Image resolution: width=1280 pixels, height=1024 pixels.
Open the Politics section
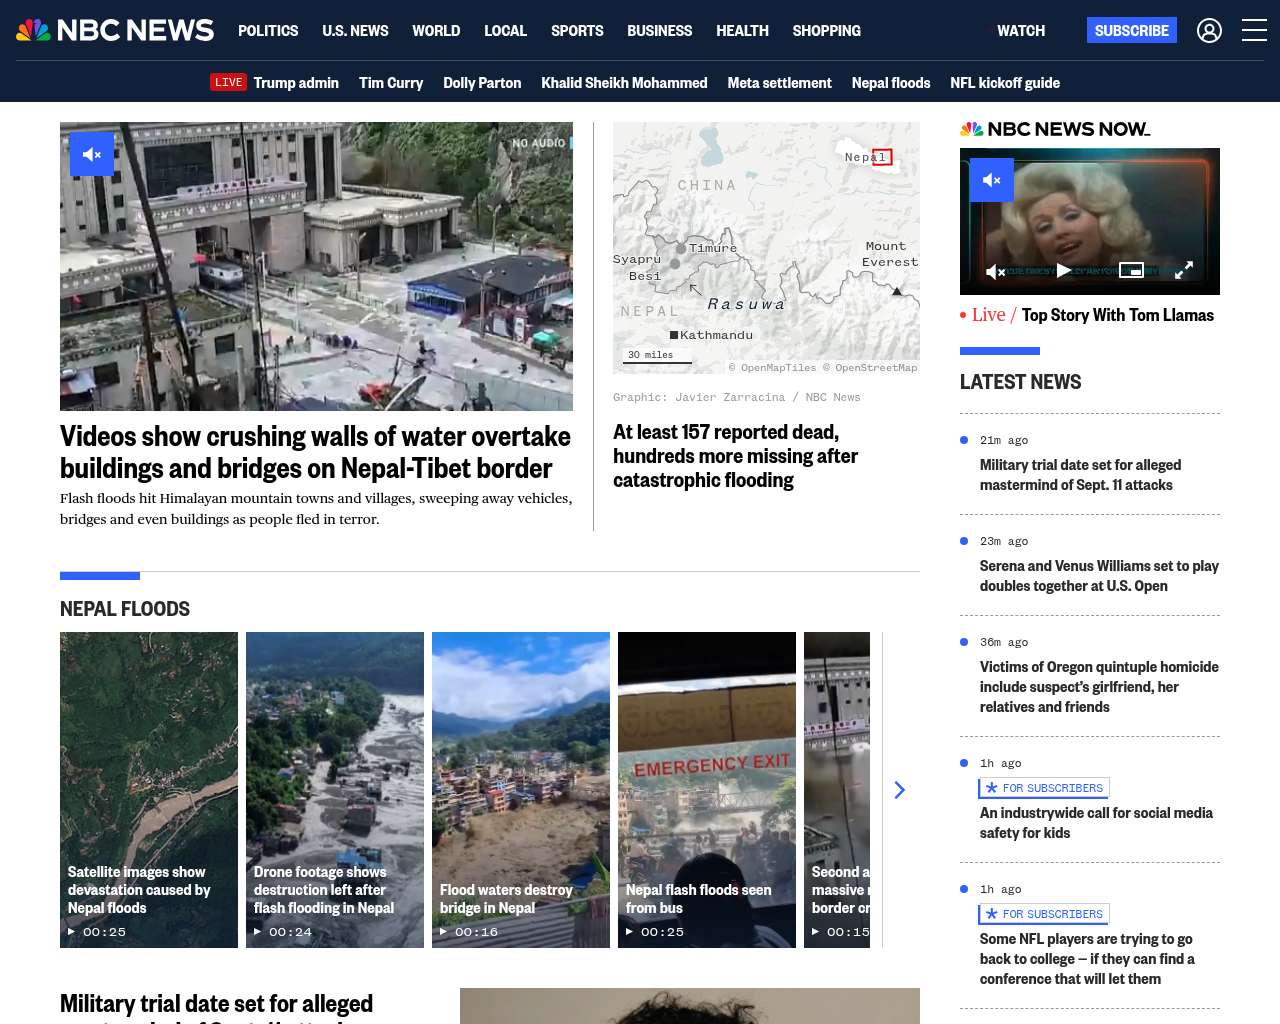coord(268,31)
